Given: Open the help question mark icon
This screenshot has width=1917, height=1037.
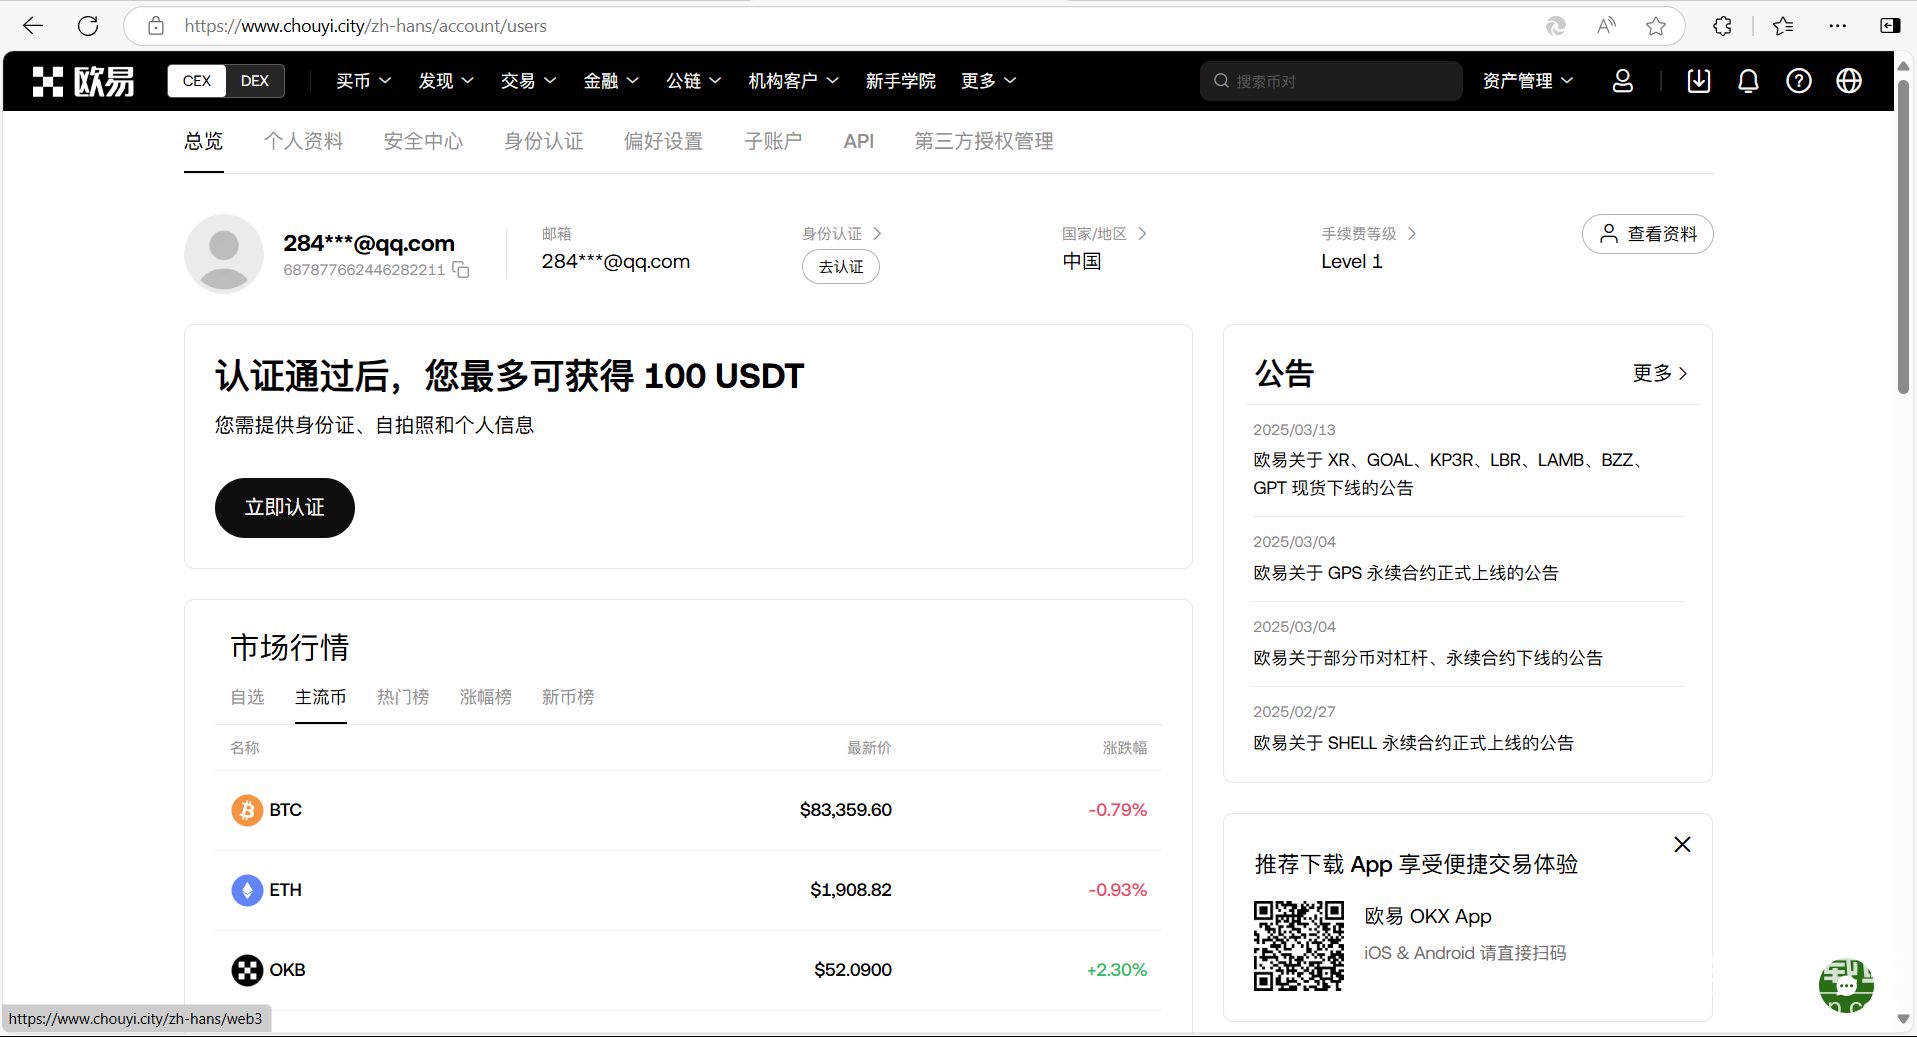Looking at the screenshot, I should (x=1798, y=81).
